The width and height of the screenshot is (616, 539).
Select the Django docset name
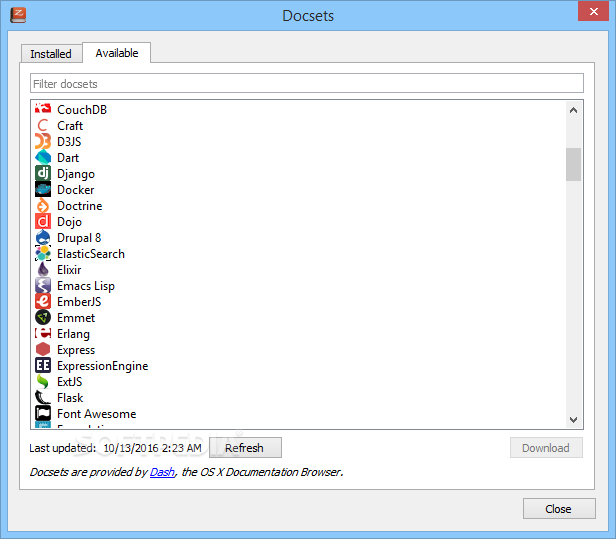click(x=76, y=174)
